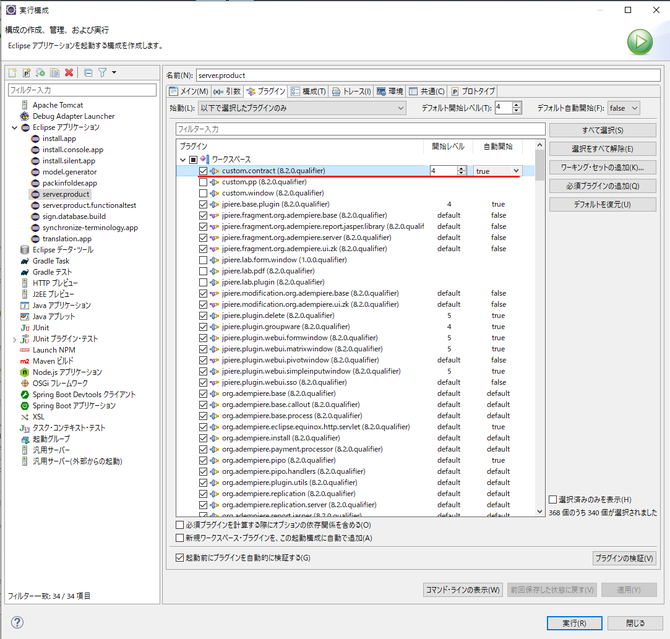Select Gradle Task configuration type
This screenshot has width=670, height=639.
[51, 261]
